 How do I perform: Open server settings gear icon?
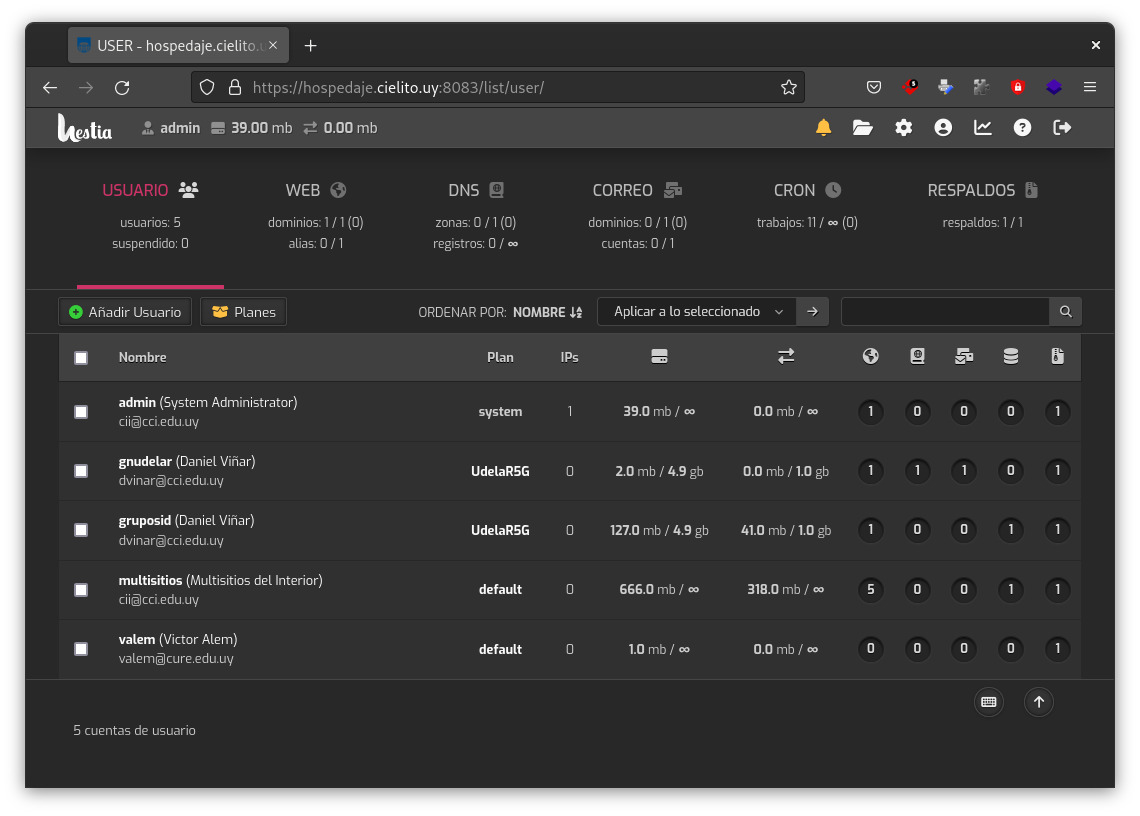coord(904,128)
